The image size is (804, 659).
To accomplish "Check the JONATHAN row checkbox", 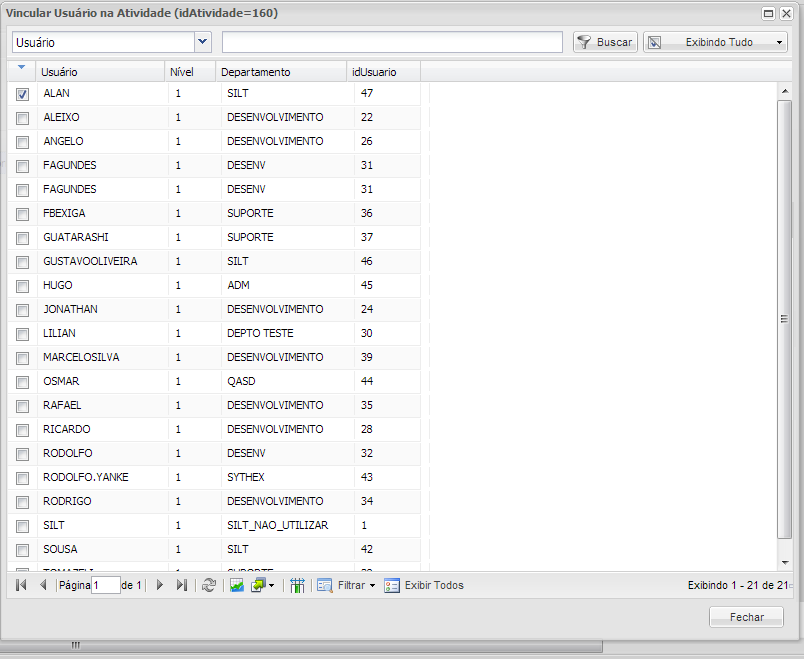I will [x=22, y=310].
